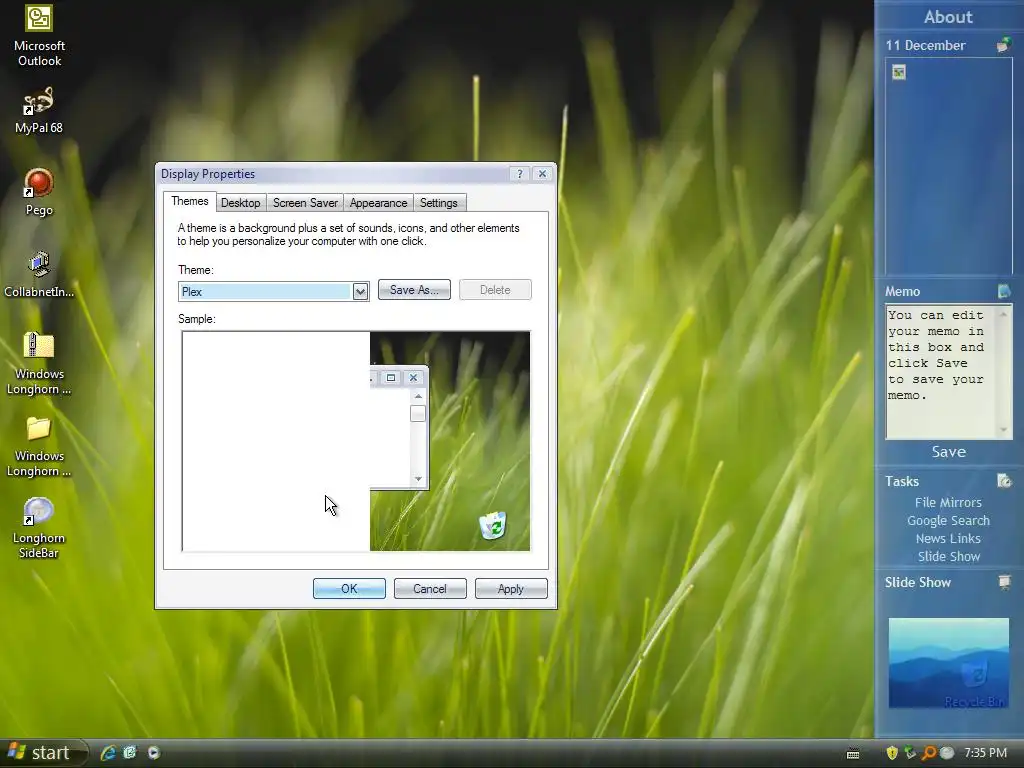
Task: Switch to the Themes tab
Action: coord(189,201)
